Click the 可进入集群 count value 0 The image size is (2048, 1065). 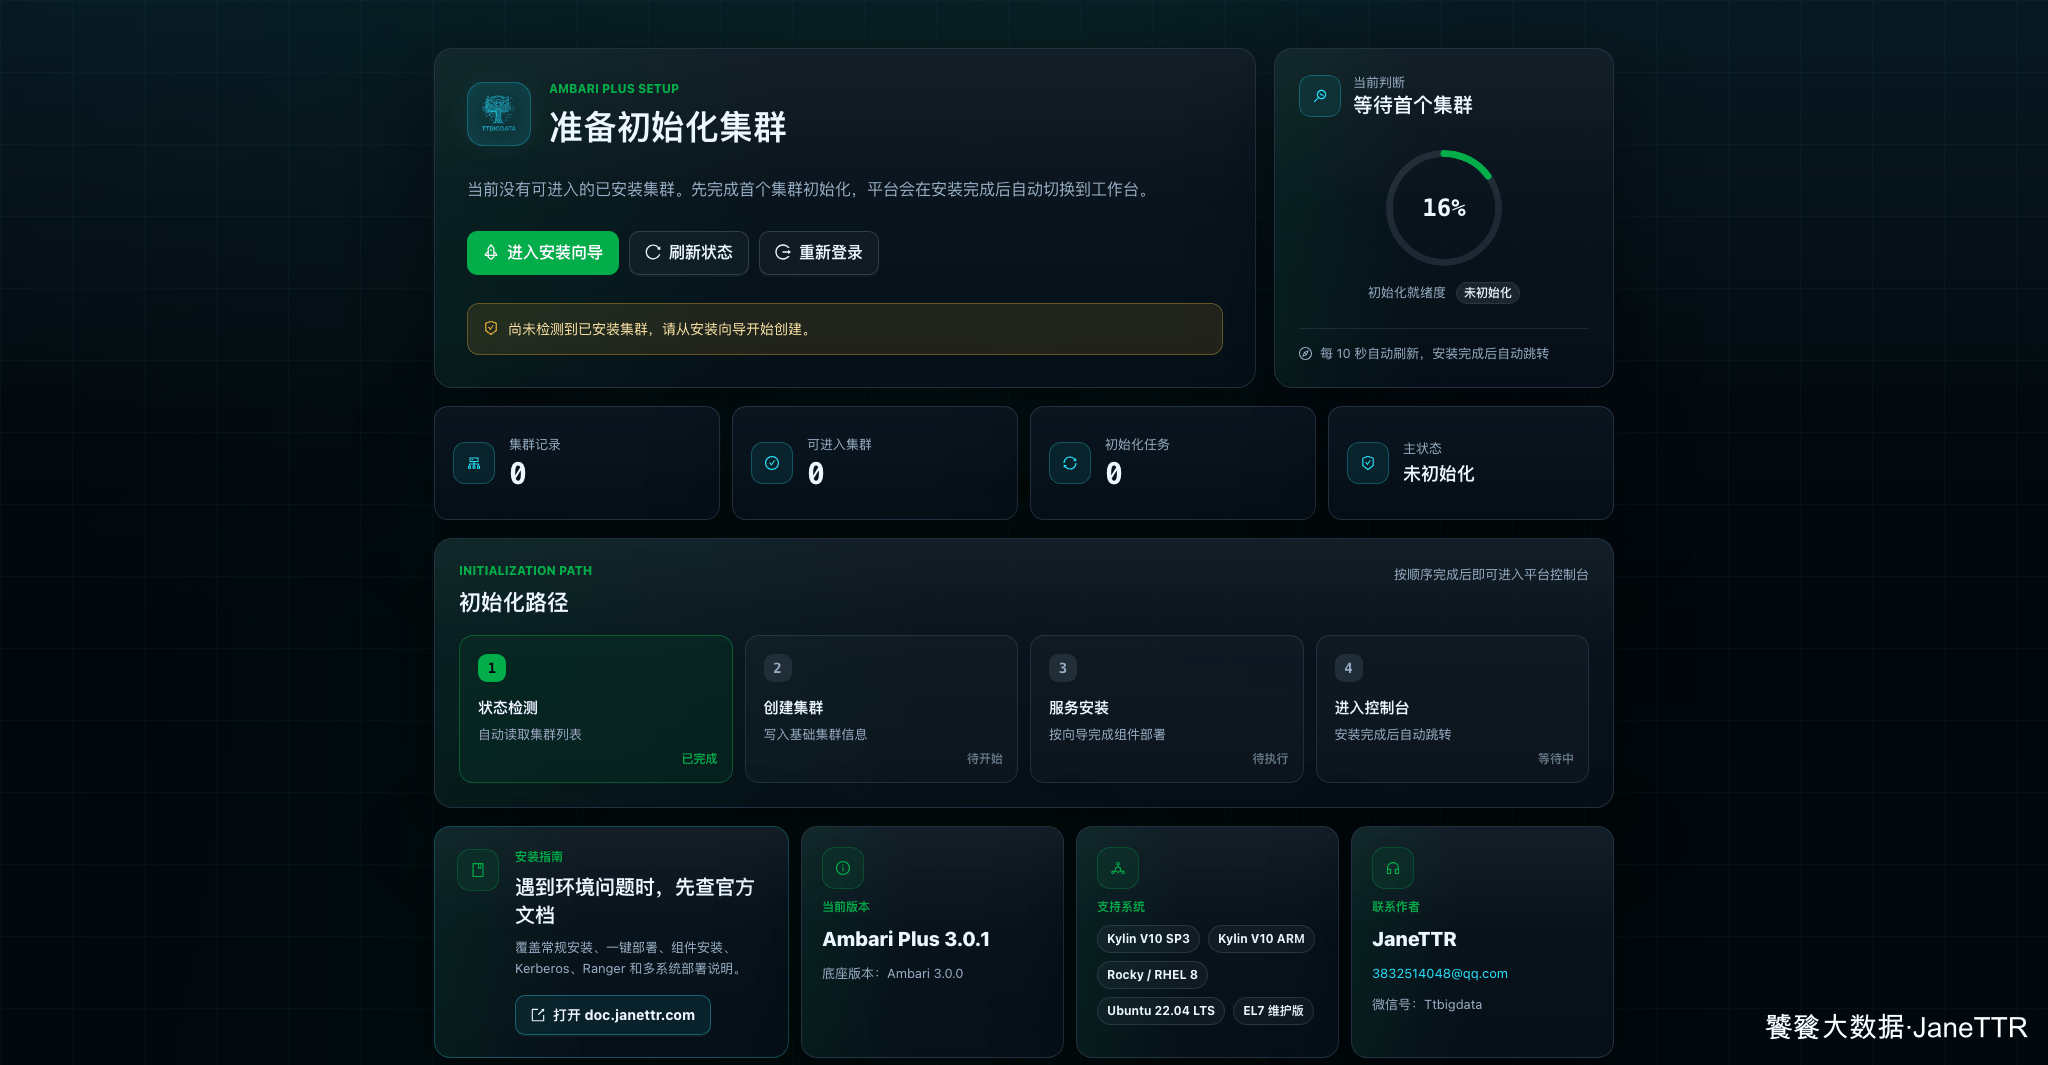(816, 474)
